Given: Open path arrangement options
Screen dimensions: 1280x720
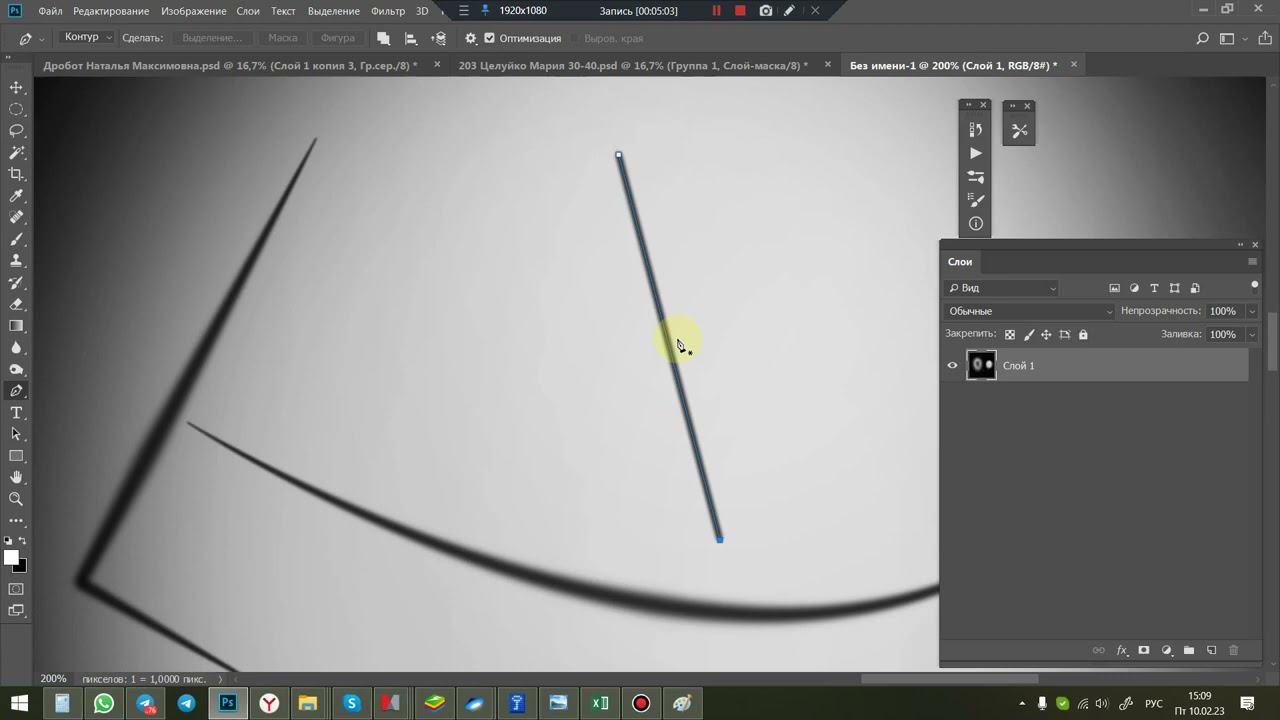Looking at the screenshot, I should [438, 38].
